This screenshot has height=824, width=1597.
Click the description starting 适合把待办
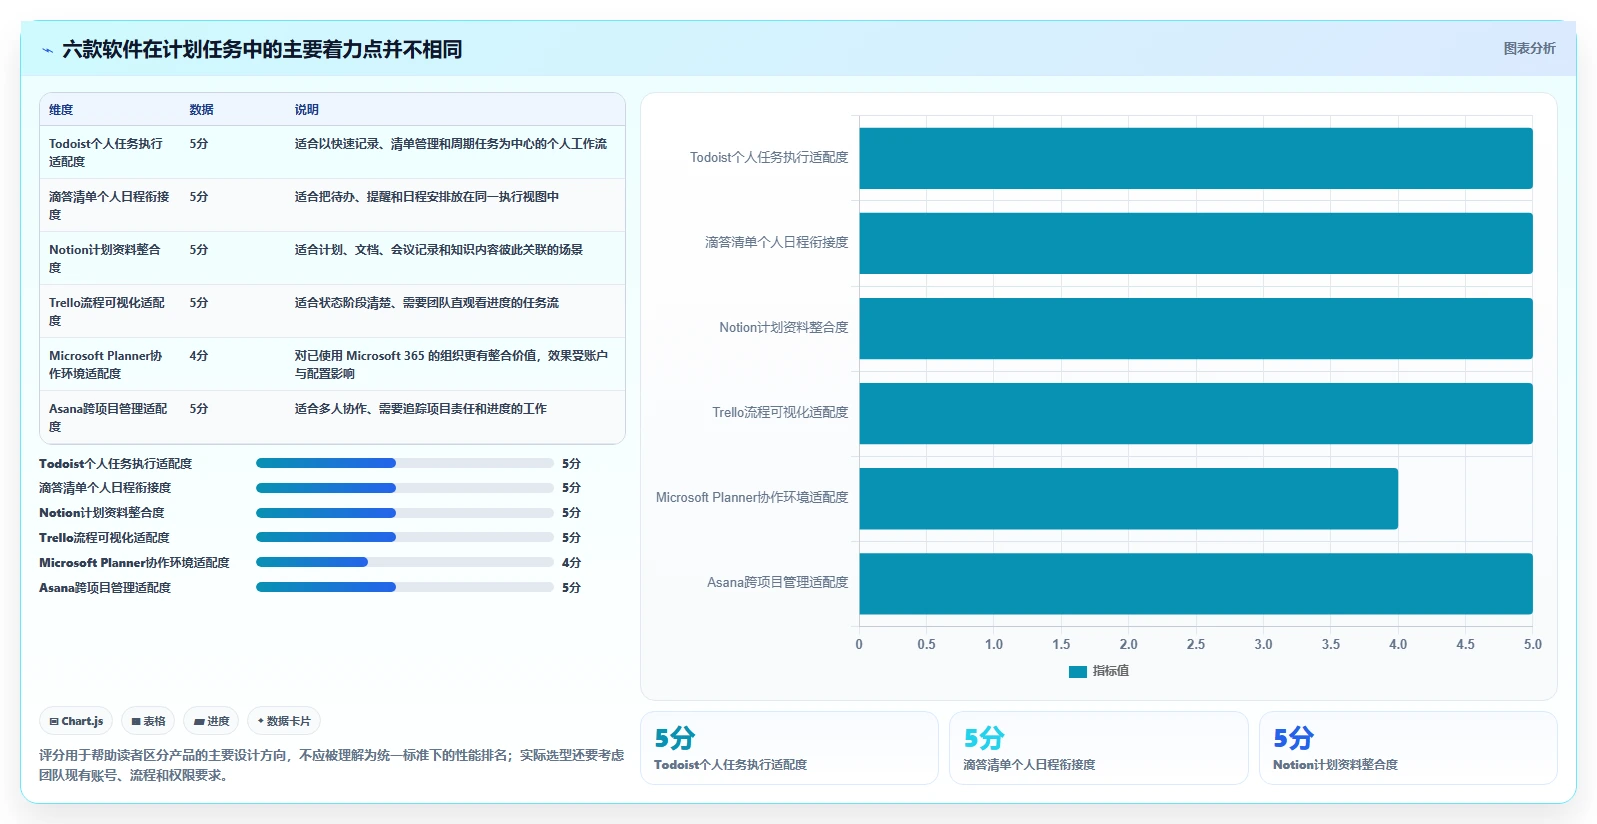point(427,197)
